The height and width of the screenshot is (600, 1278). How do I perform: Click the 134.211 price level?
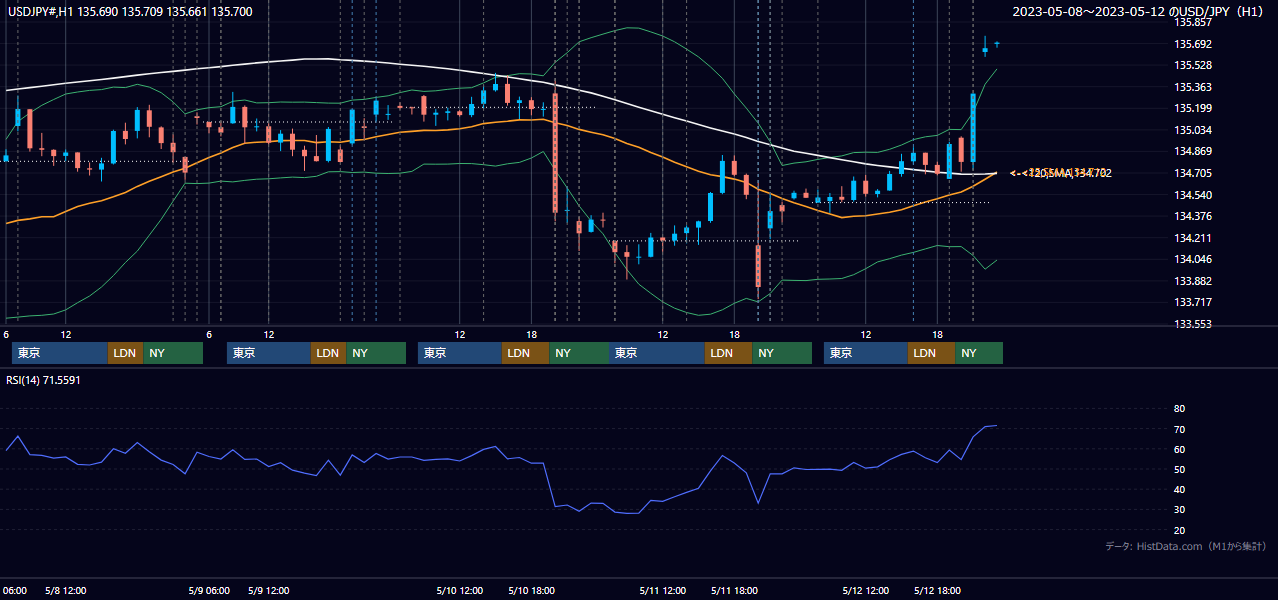(x=1192, y=238)
